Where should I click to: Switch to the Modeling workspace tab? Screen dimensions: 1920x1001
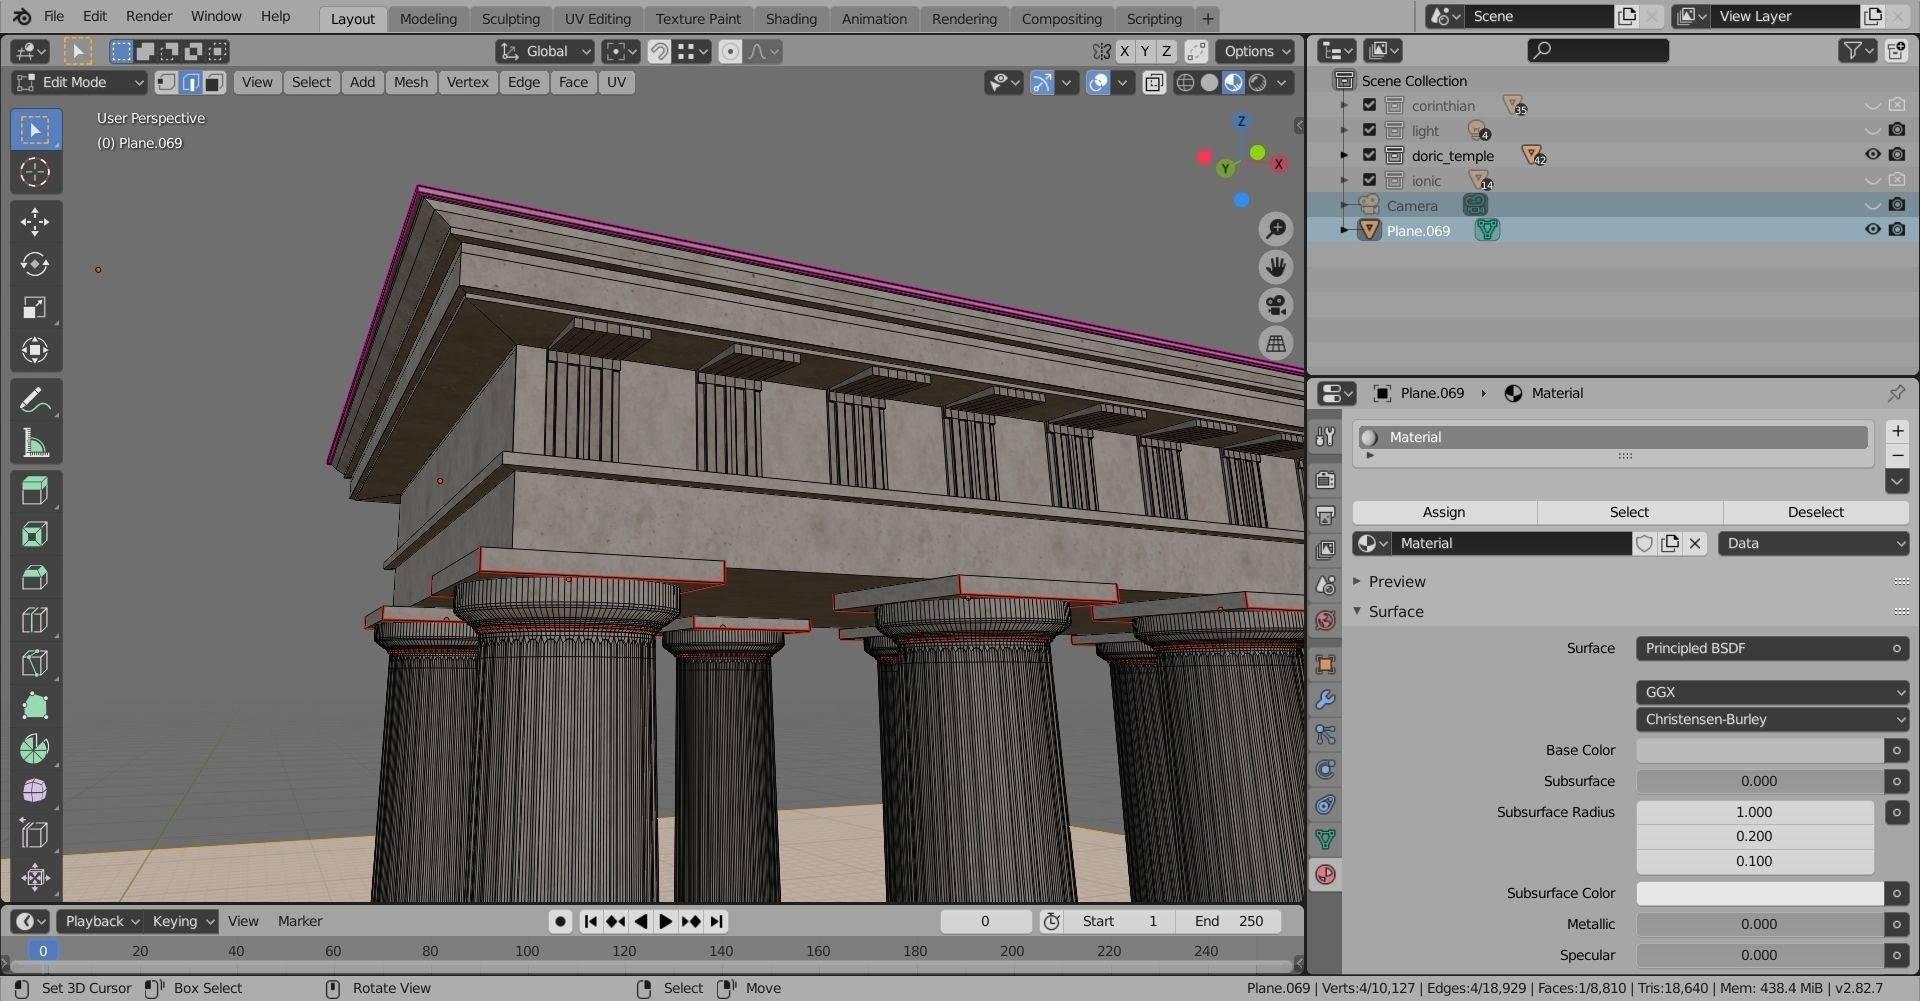428,18
